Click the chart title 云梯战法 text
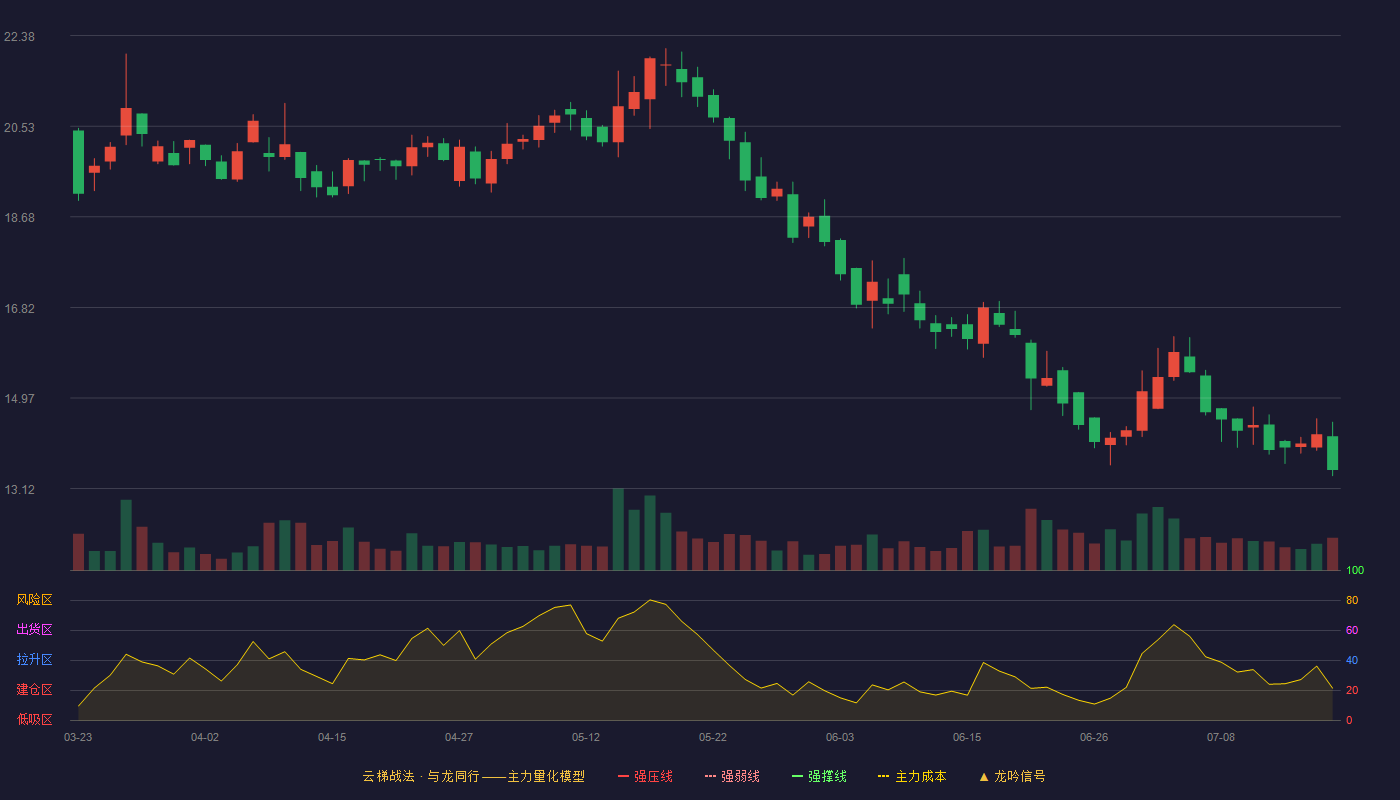This screenshot has width=1400, height=800. coord(388,776)
